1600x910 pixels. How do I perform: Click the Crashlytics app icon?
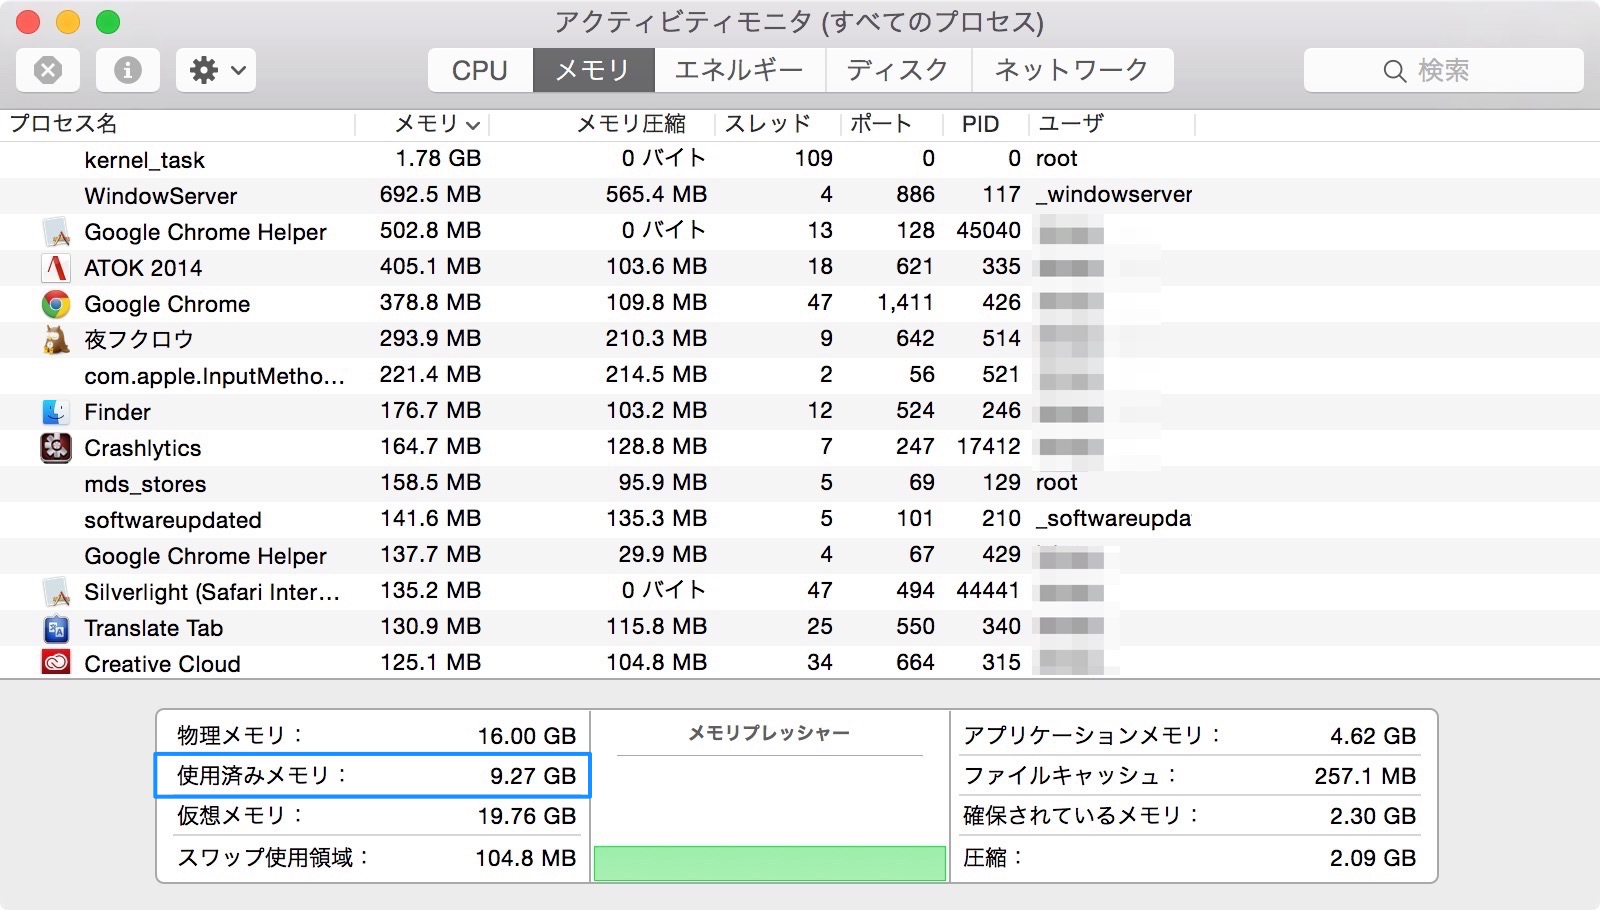click(x=56, y=447)
